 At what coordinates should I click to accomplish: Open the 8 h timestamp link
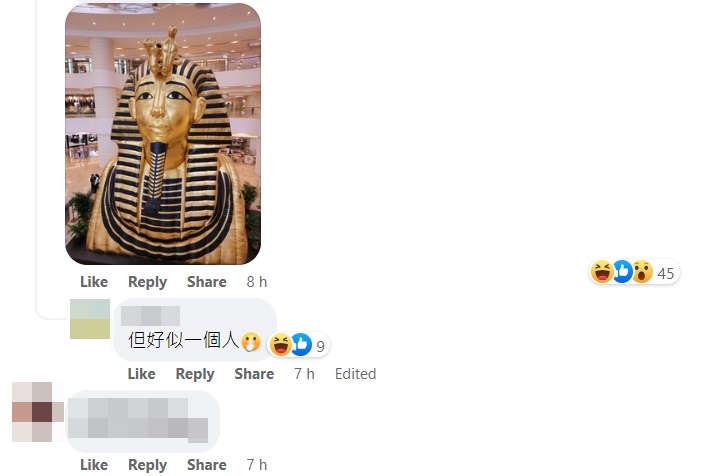click(x=256, y=282)
